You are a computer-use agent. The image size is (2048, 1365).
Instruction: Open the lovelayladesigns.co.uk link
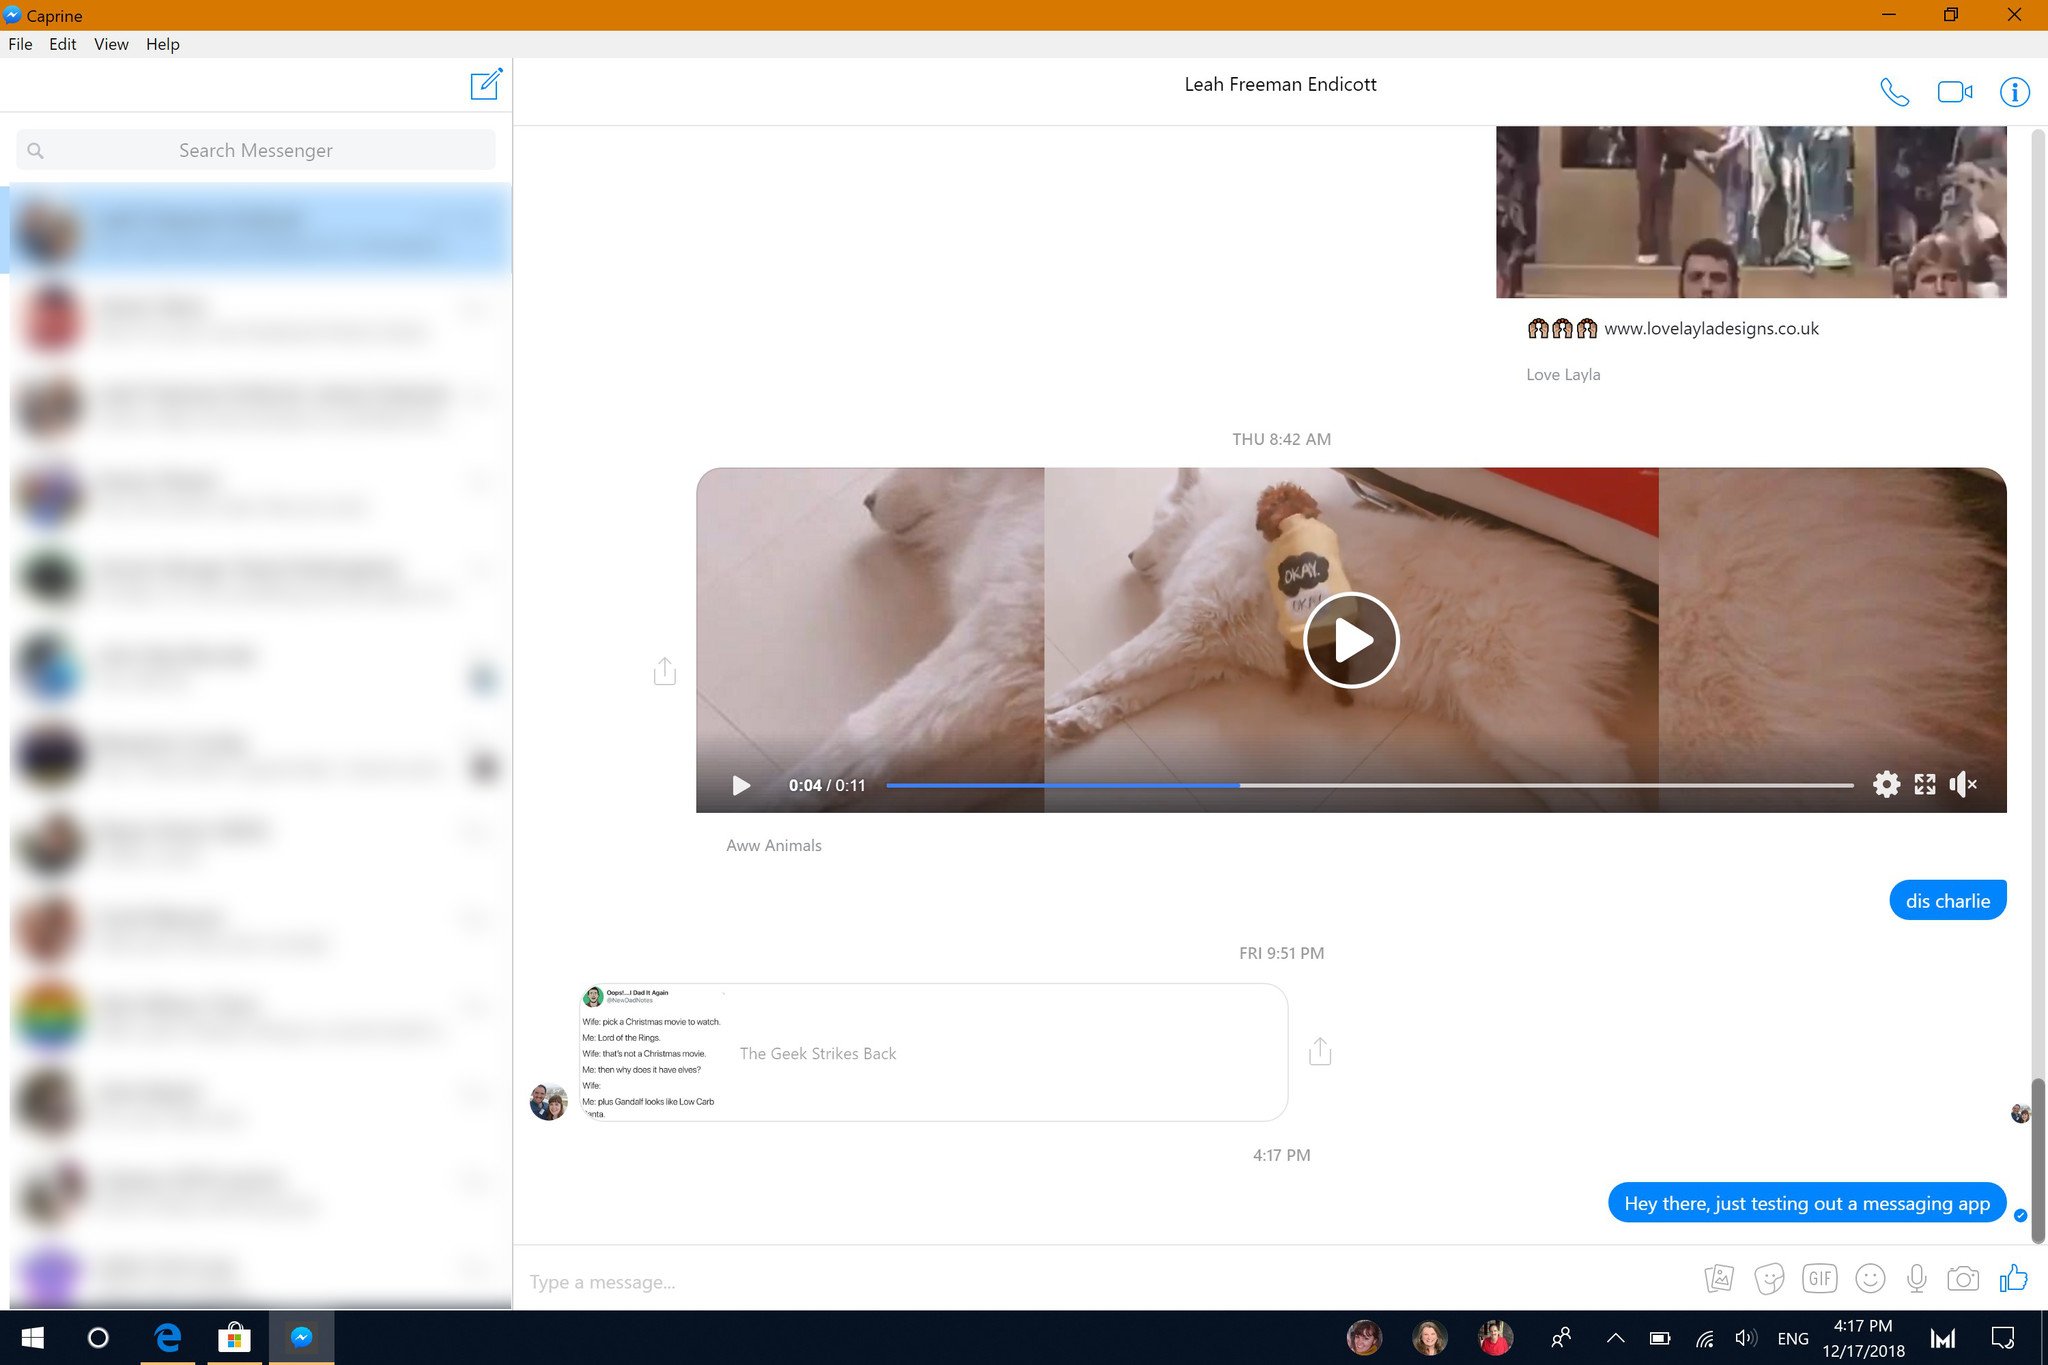(1711, 329)
